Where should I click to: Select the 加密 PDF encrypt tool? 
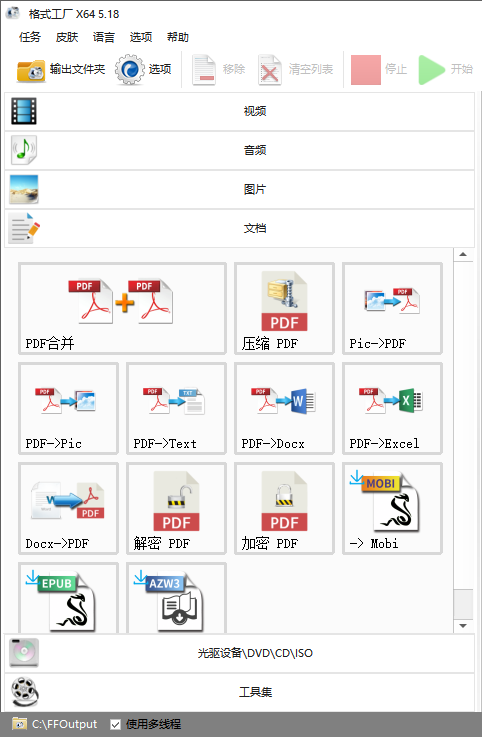pos(284,509)
